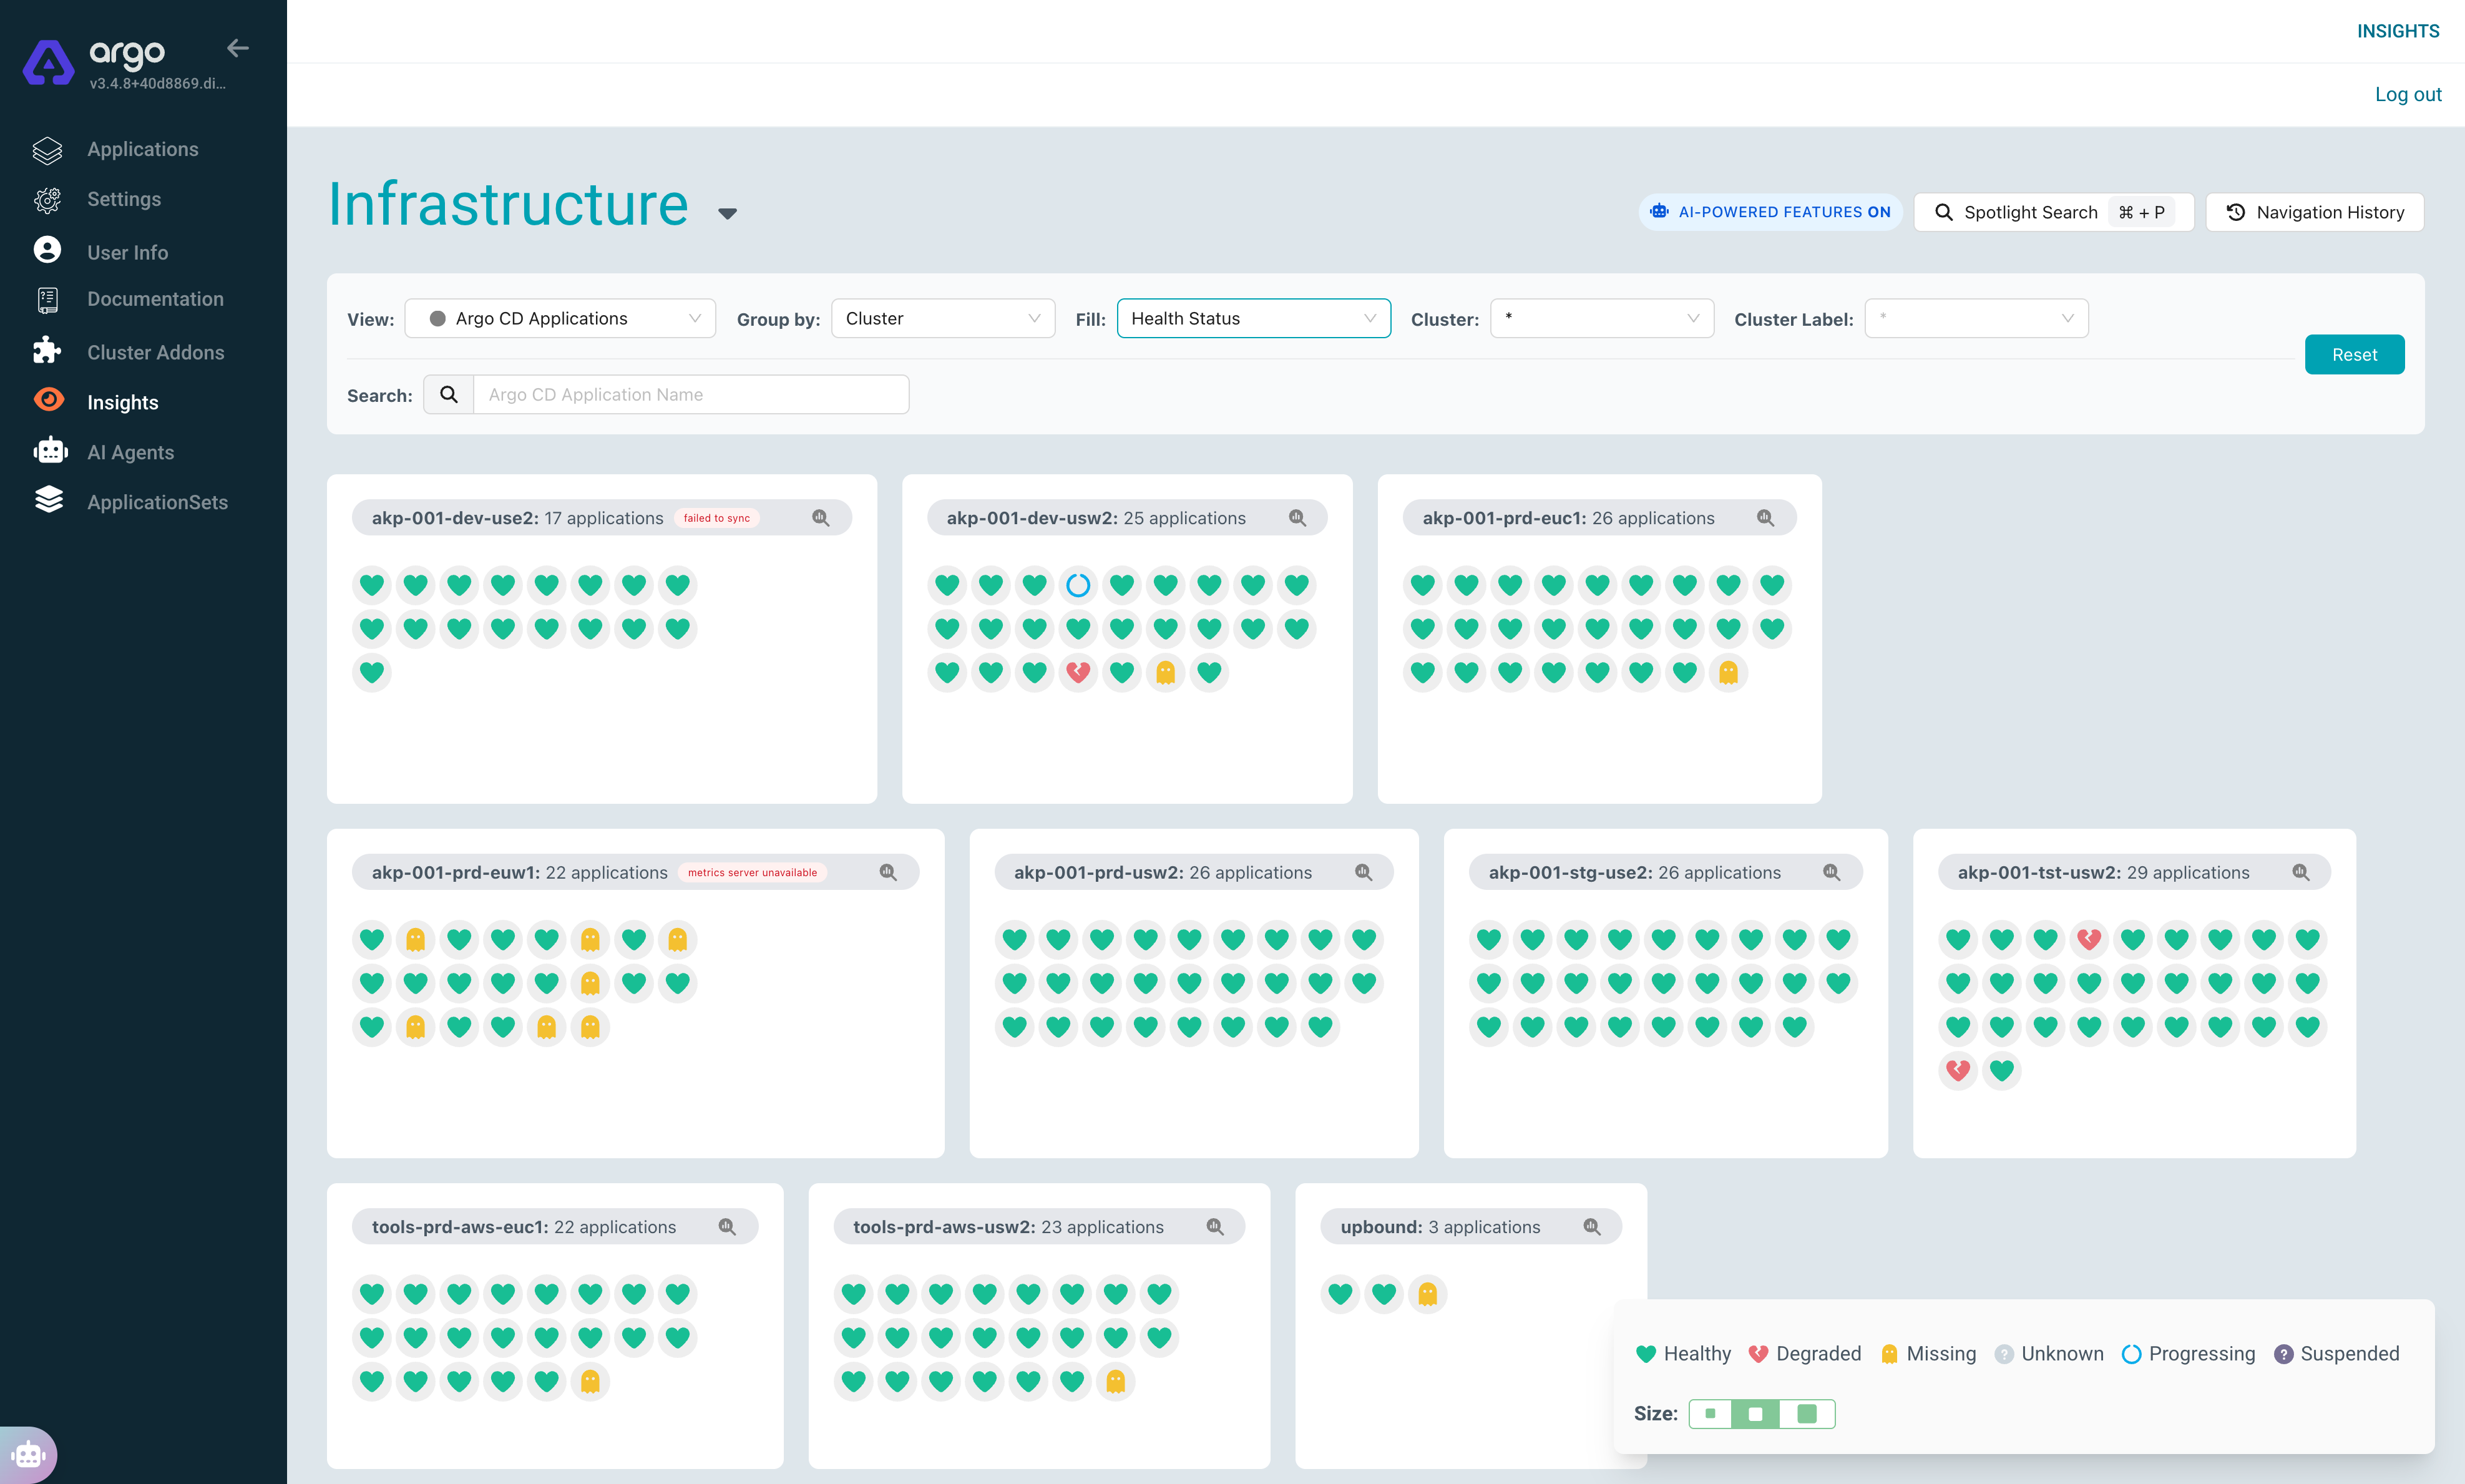This screenshot has height=1484, width=2465.
Task: Select the missing ghost app in tools-prd-aws-euc1
Action: pyautogui.click(x=590, y=1381)
